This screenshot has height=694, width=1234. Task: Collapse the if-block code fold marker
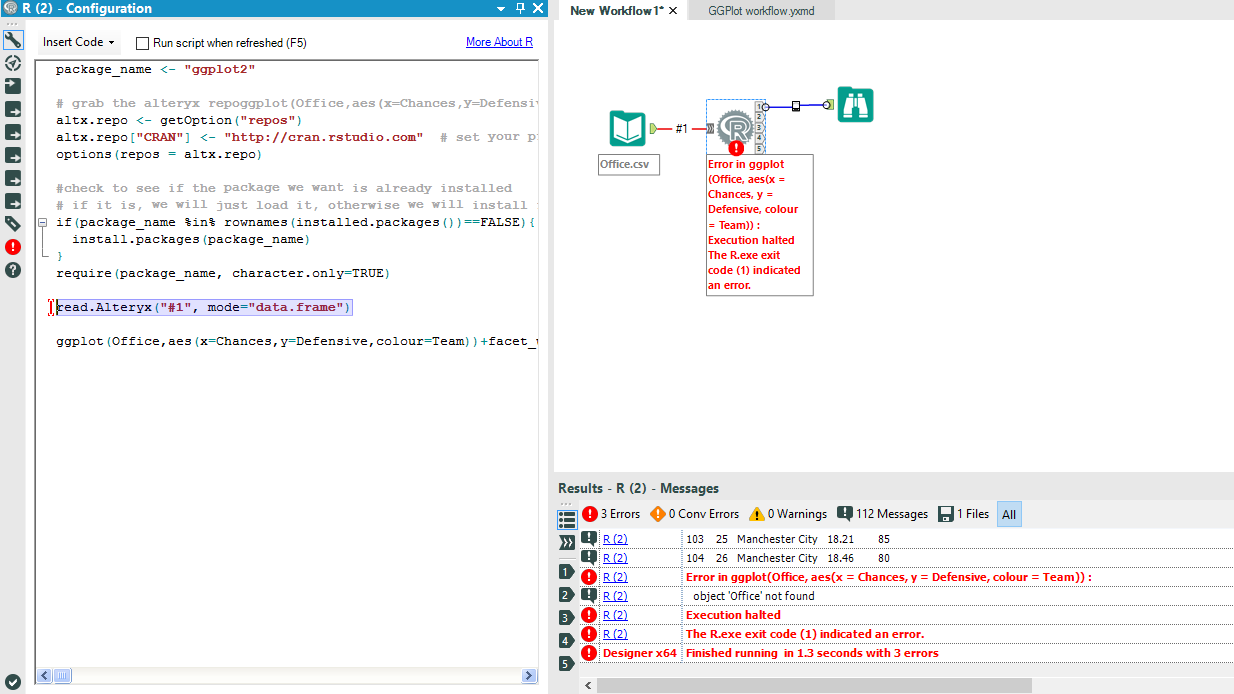[x=43, y=222]
